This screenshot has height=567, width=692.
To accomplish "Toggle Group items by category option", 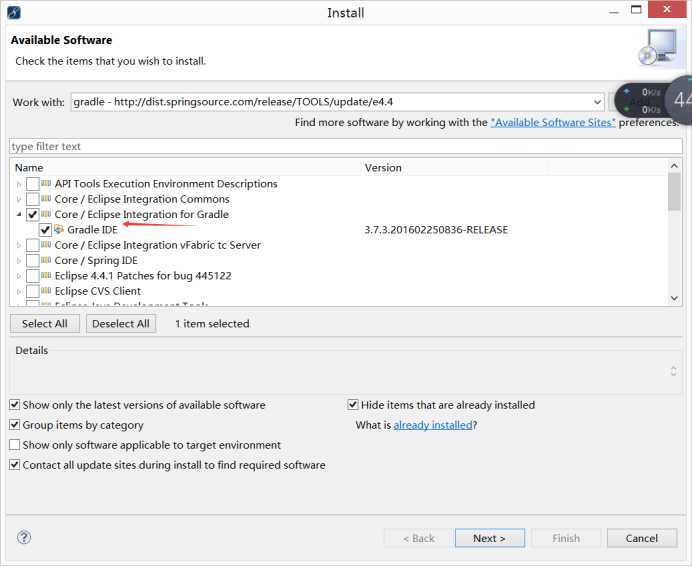I will click(x=15, y=424).
